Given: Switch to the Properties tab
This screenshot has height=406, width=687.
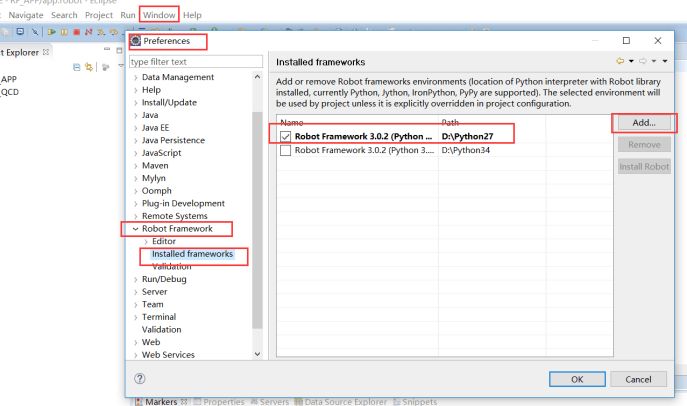Looking at the screenshot, I should coord(219,402).
